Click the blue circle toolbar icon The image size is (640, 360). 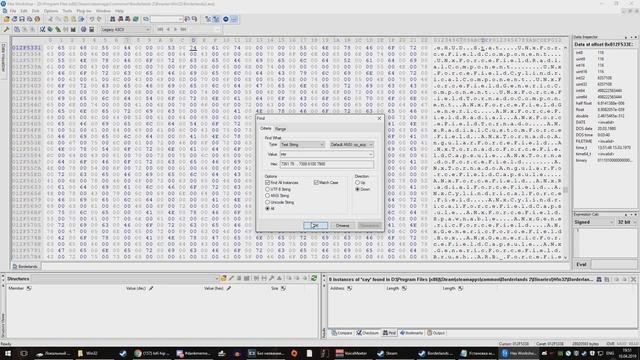[226, 19]
